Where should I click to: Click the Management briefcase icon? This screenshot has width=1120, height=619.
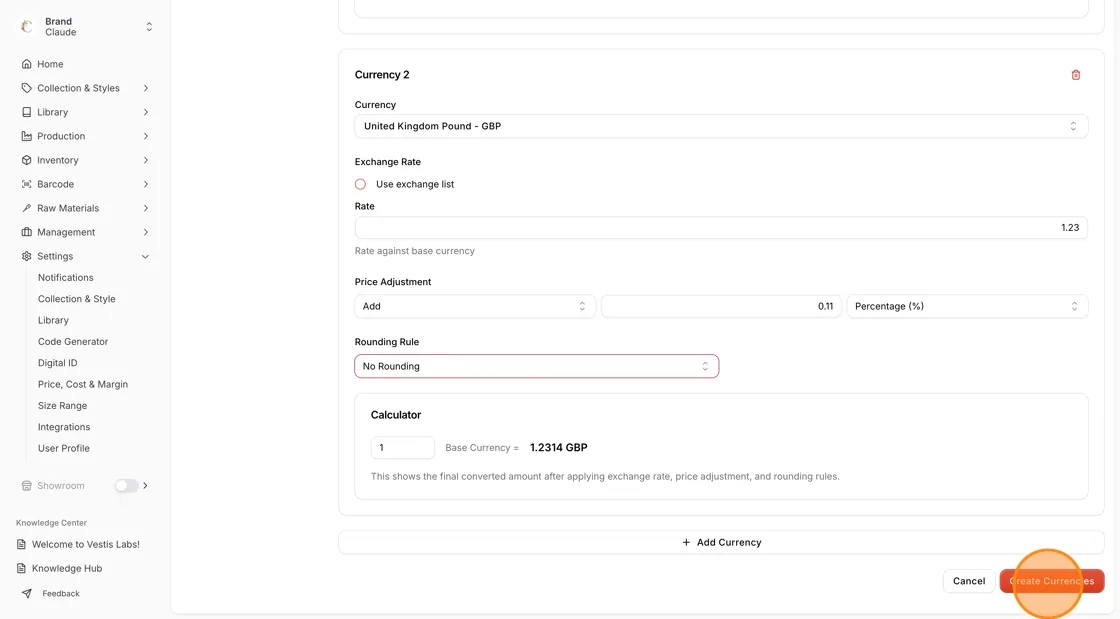tap(26, 232)
